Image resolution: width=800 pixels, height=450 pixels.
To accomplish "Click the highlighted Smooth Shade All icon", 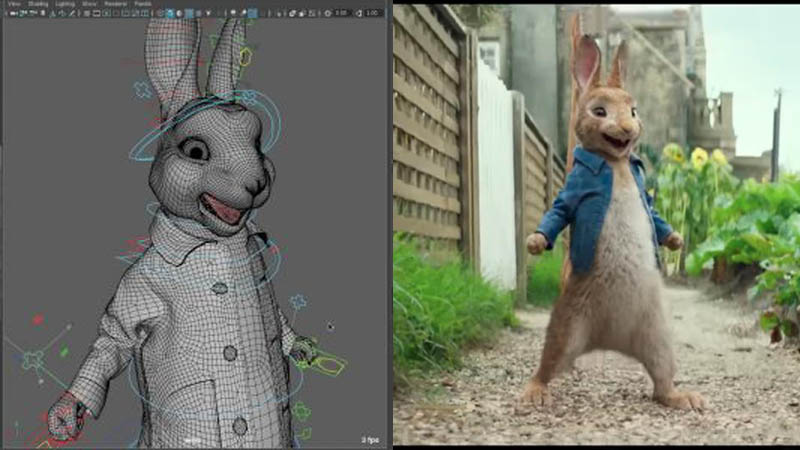I will pos(170,13).
